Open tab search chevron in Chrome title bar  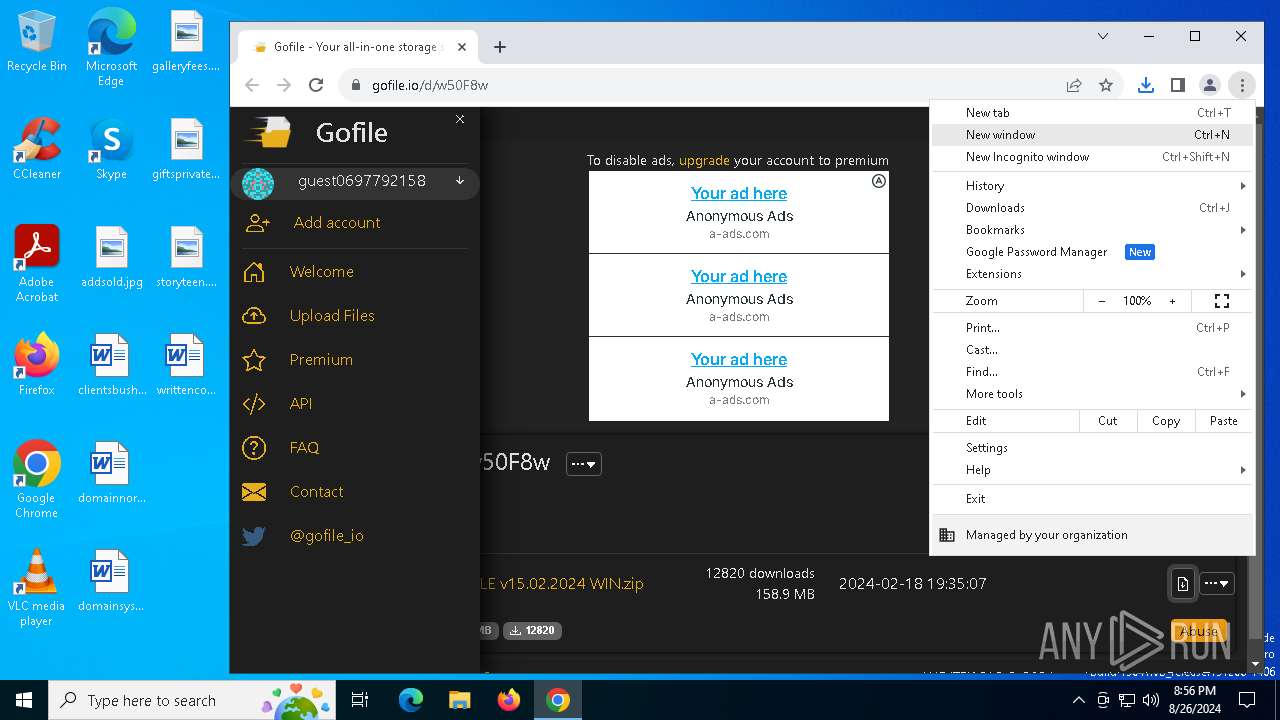pyautogui.click(x=1103, y=36)
